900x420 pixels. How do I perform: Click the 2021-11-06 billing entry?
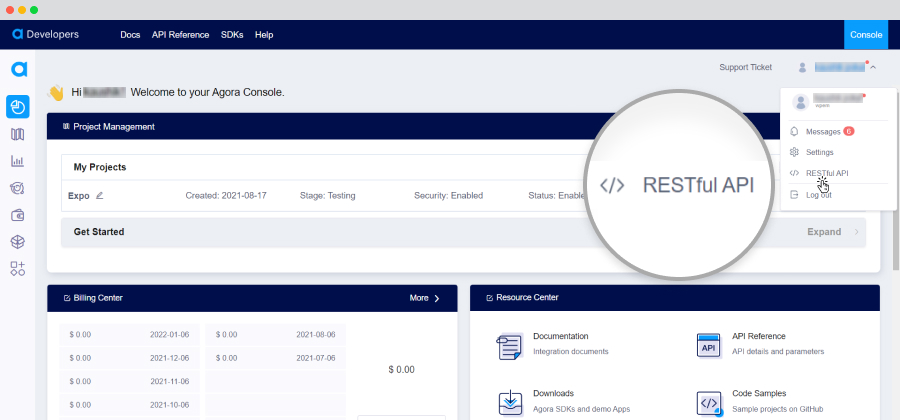[129, 381]
